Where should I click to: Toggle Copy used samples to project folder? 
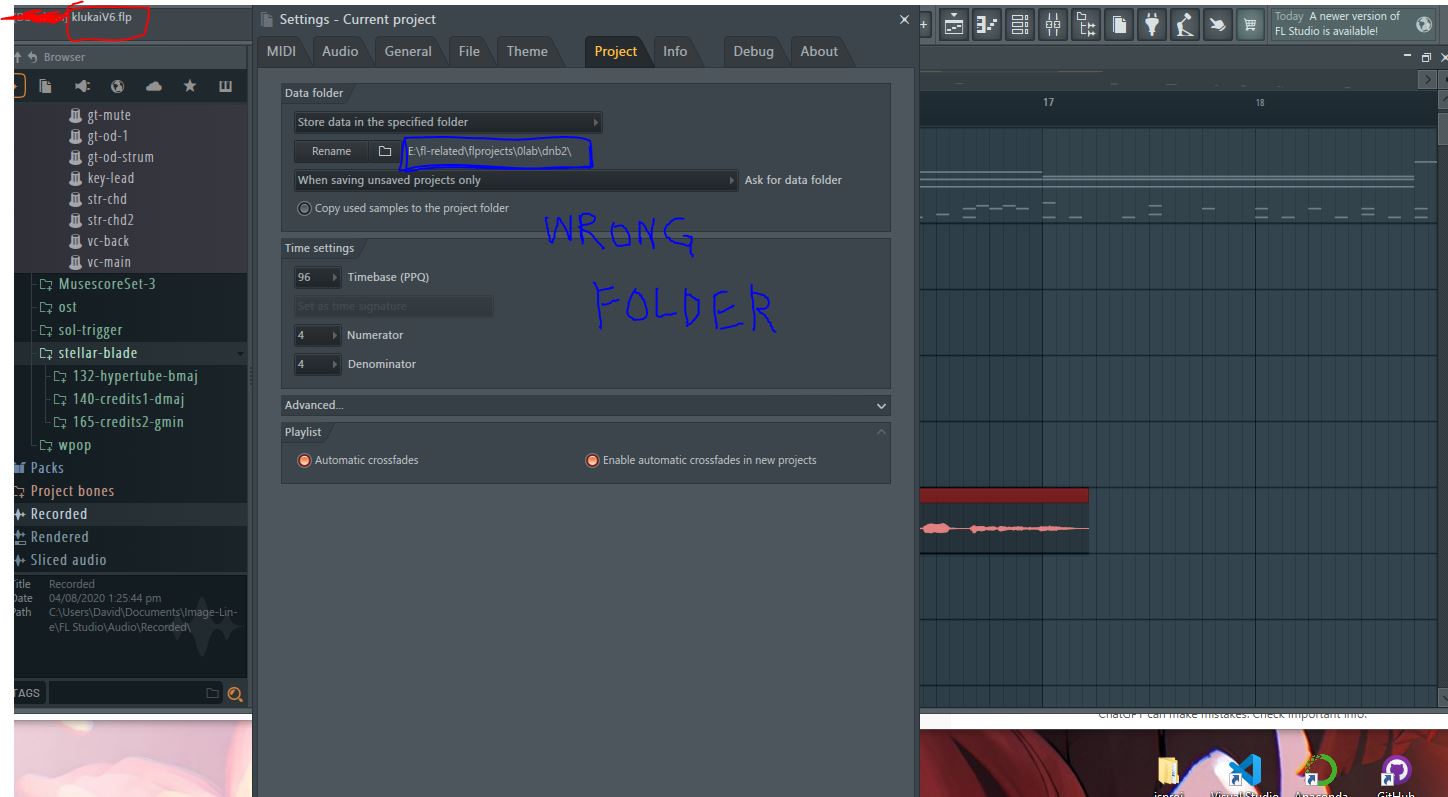click(x=404, y=208)
